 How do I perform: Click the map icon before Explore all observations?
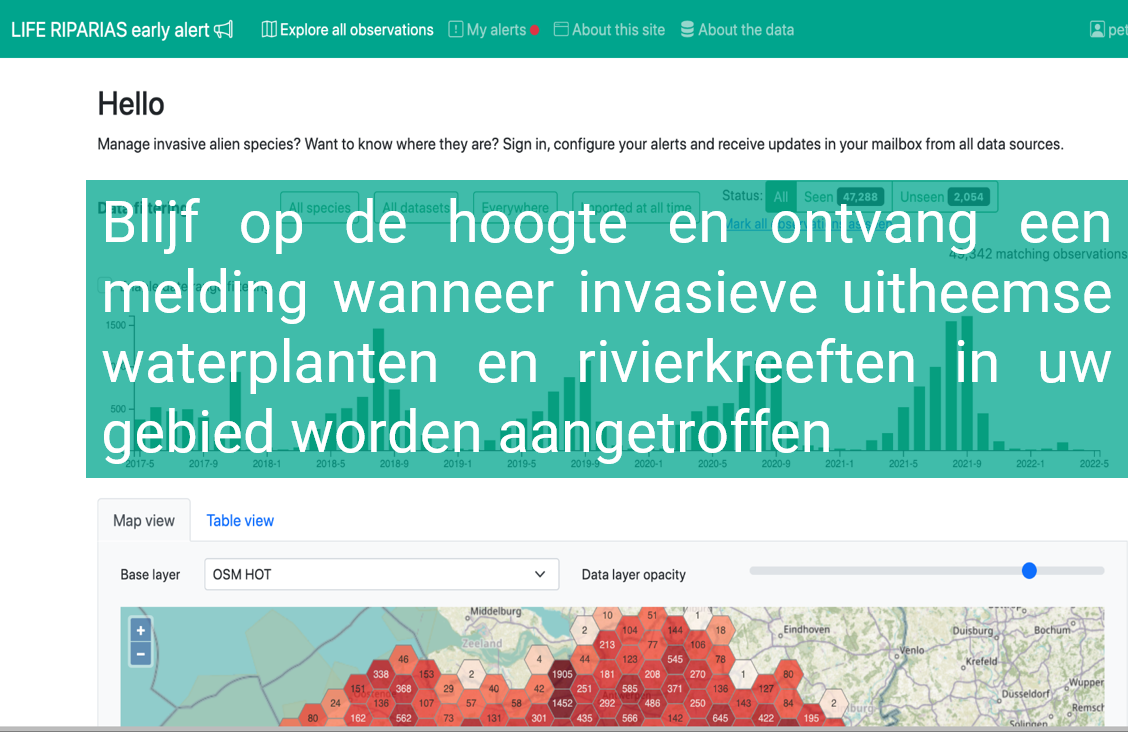point(269,29)
